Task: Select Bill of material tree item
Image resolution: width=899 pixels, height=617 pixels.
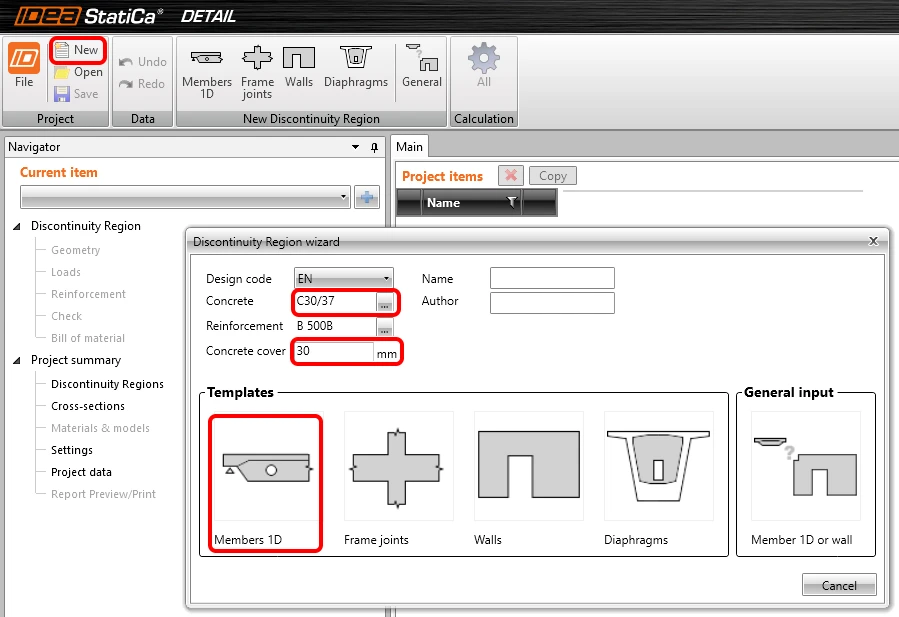Action: click(x=88, y=338)
